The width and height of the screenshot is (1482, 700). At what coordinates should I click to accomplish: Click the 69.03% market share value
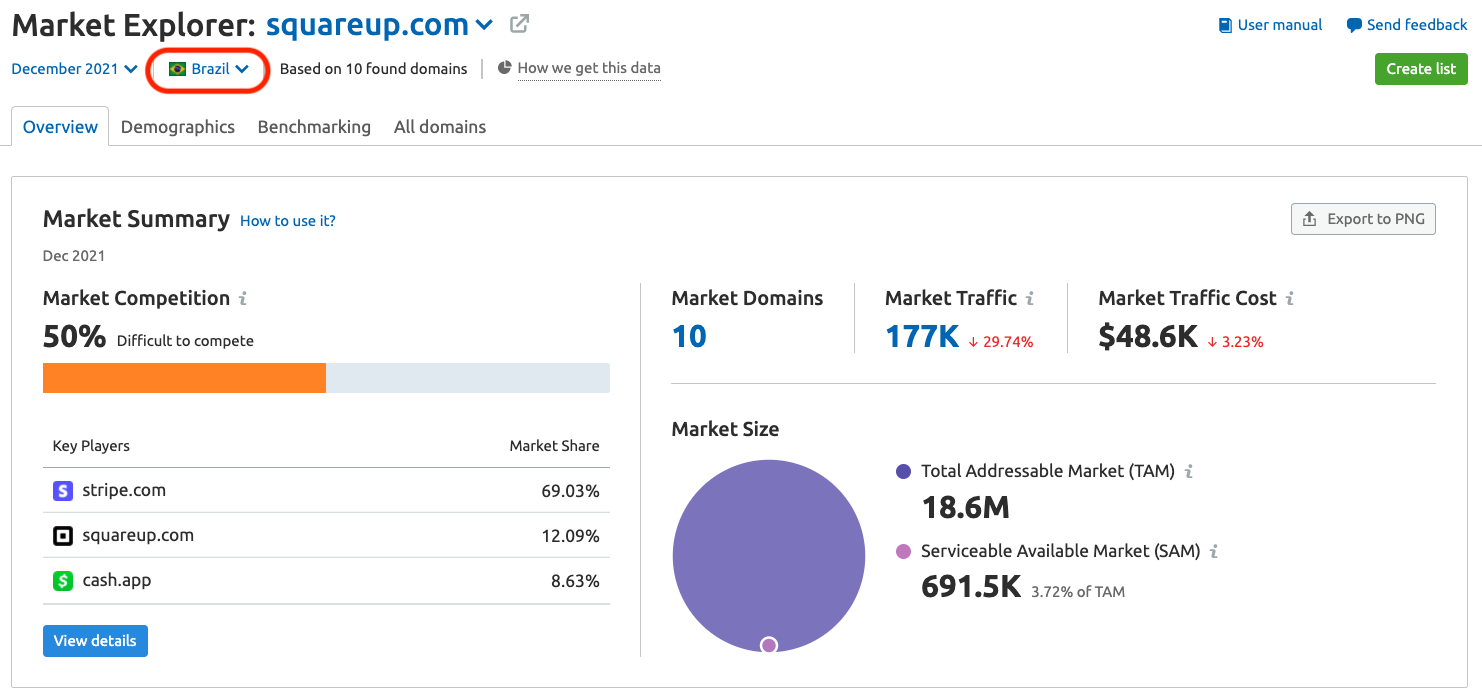point(570,491)
